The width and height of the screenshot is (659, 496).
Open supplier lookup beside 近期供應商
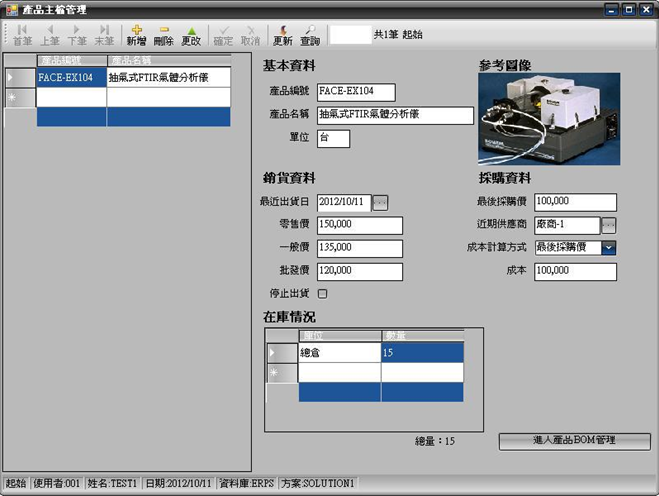point(608,225)
